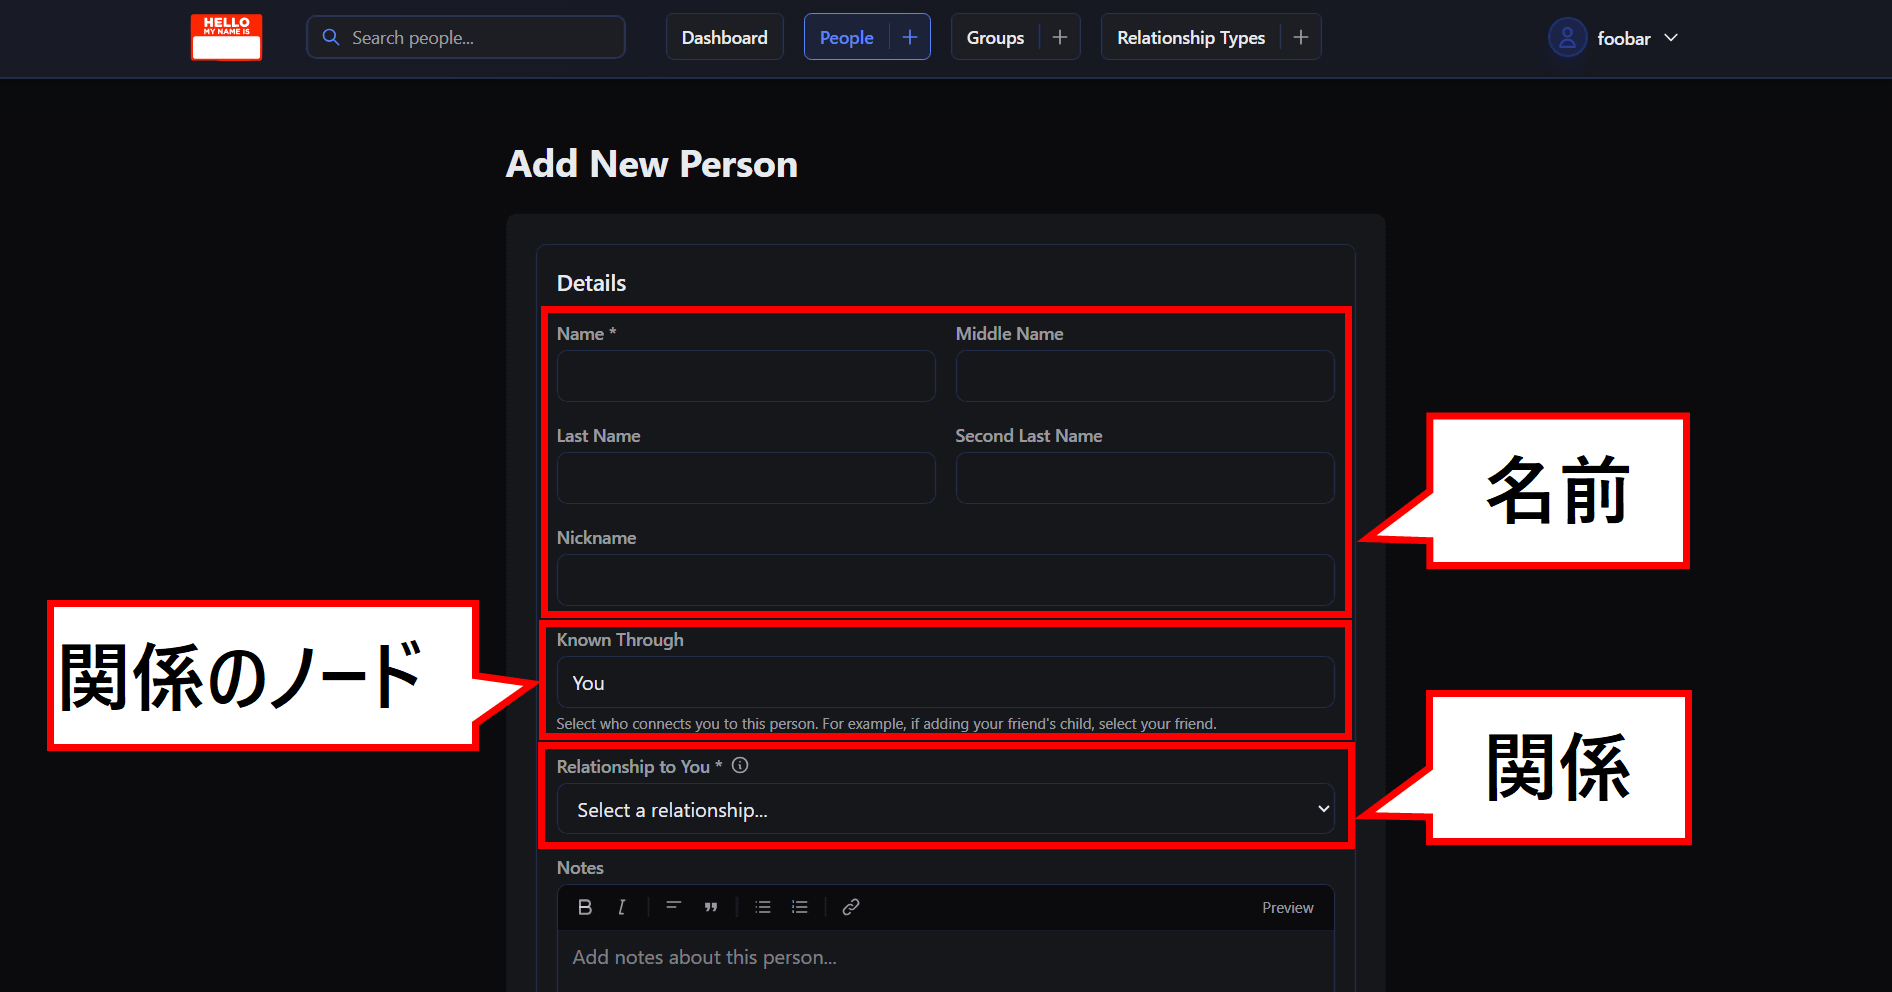Add a new person via People plus icon
This screenshot has height=992, width=1892.
pos(910,37)
